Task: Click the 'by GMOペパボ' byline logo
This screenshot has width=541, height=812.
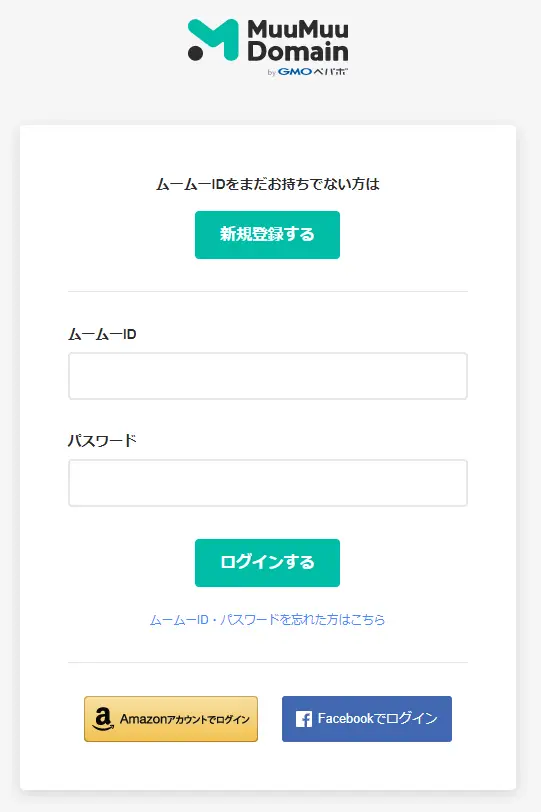Action: 308,71
